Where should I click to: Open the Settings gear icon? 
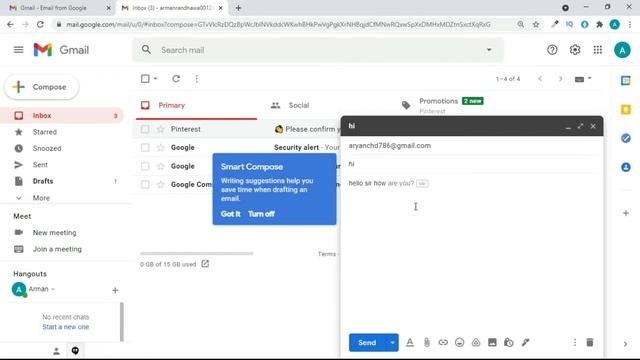[x=575, y=50]
